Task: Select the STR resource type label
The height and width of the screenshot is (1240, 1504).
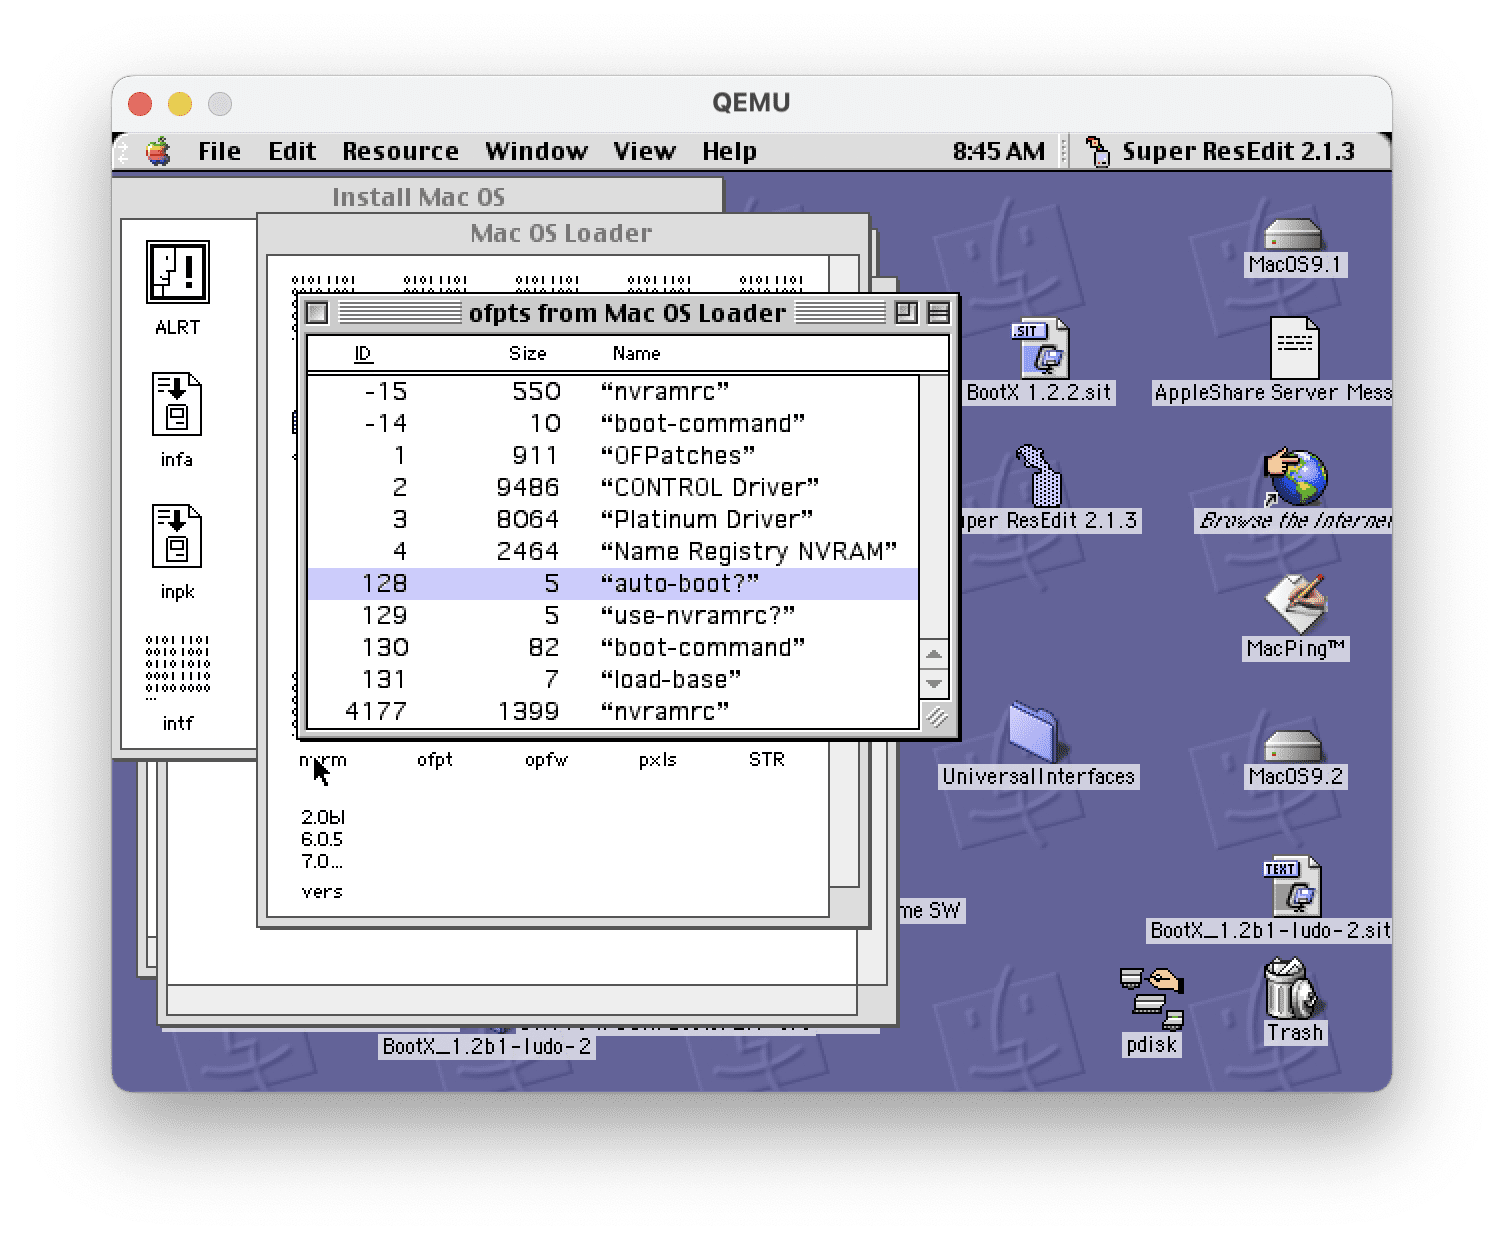Action: click(767, 760)
